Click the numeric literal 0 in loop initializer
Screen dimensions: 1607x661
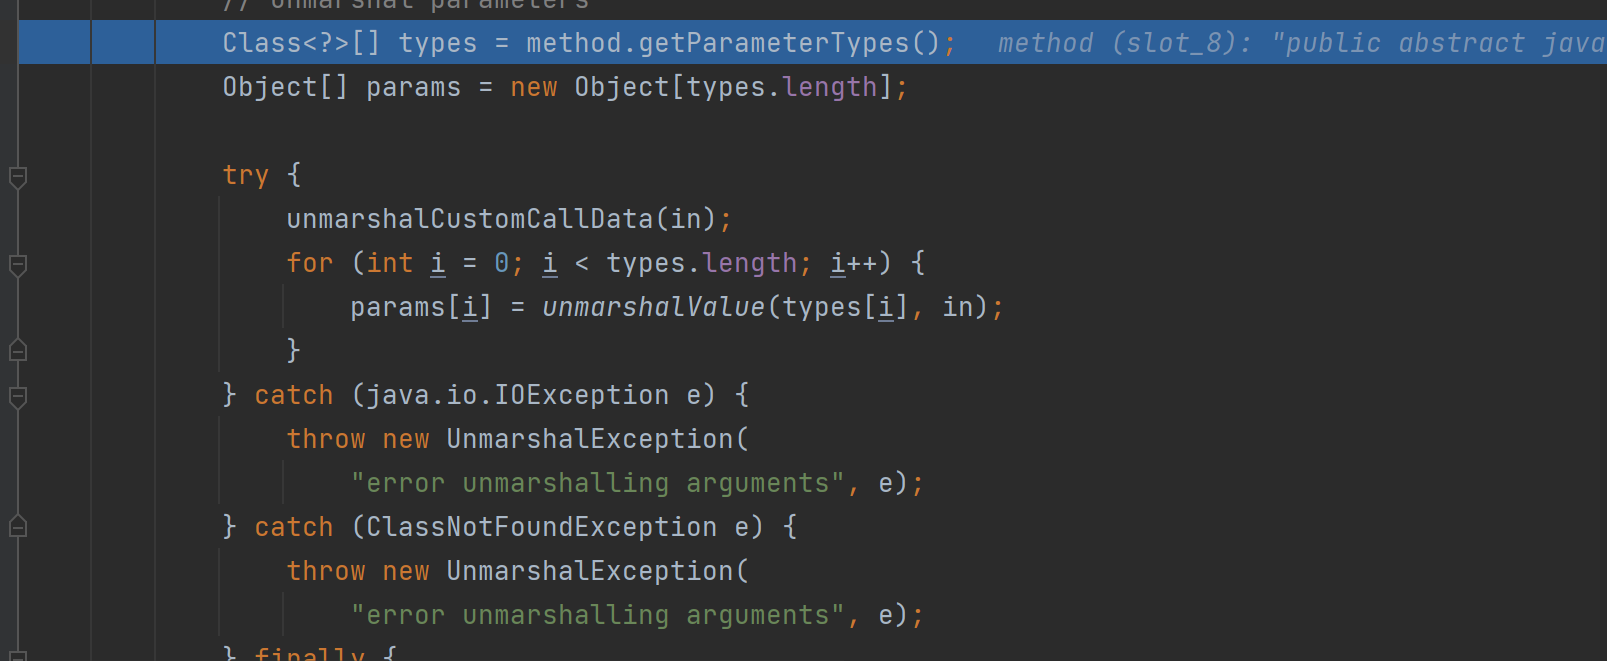click(x=501, y=263)
